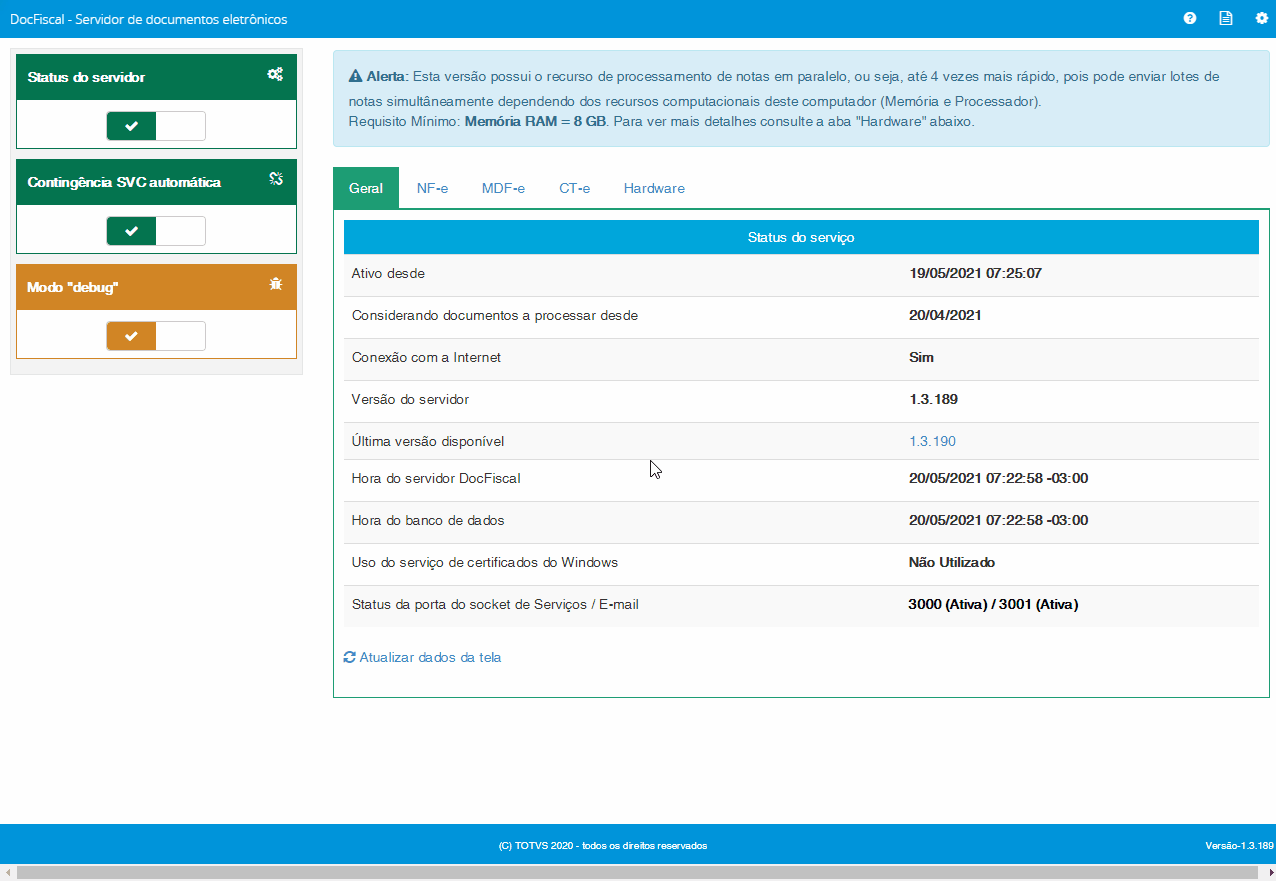Click the 20/04/2021 date value
Viewport: 1276px width, 881px height.
click(x=945, y=315)
